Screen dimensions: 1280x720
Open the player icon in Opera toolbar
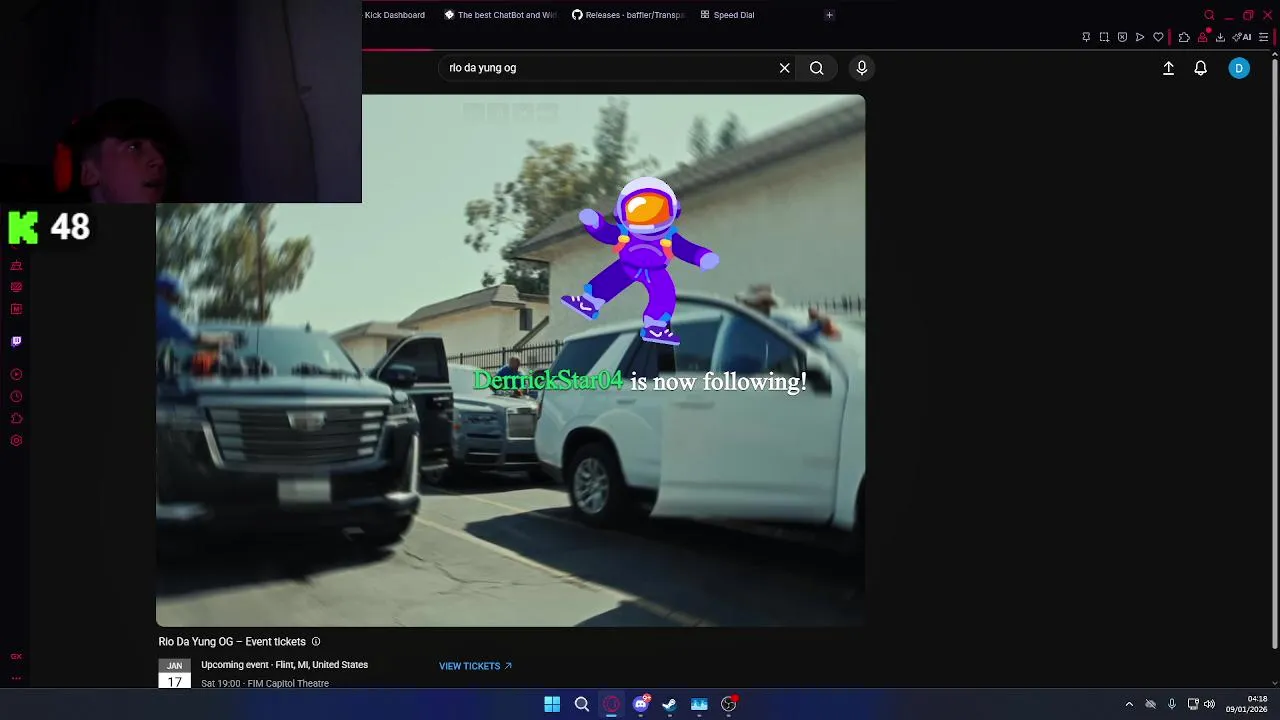1140,37
